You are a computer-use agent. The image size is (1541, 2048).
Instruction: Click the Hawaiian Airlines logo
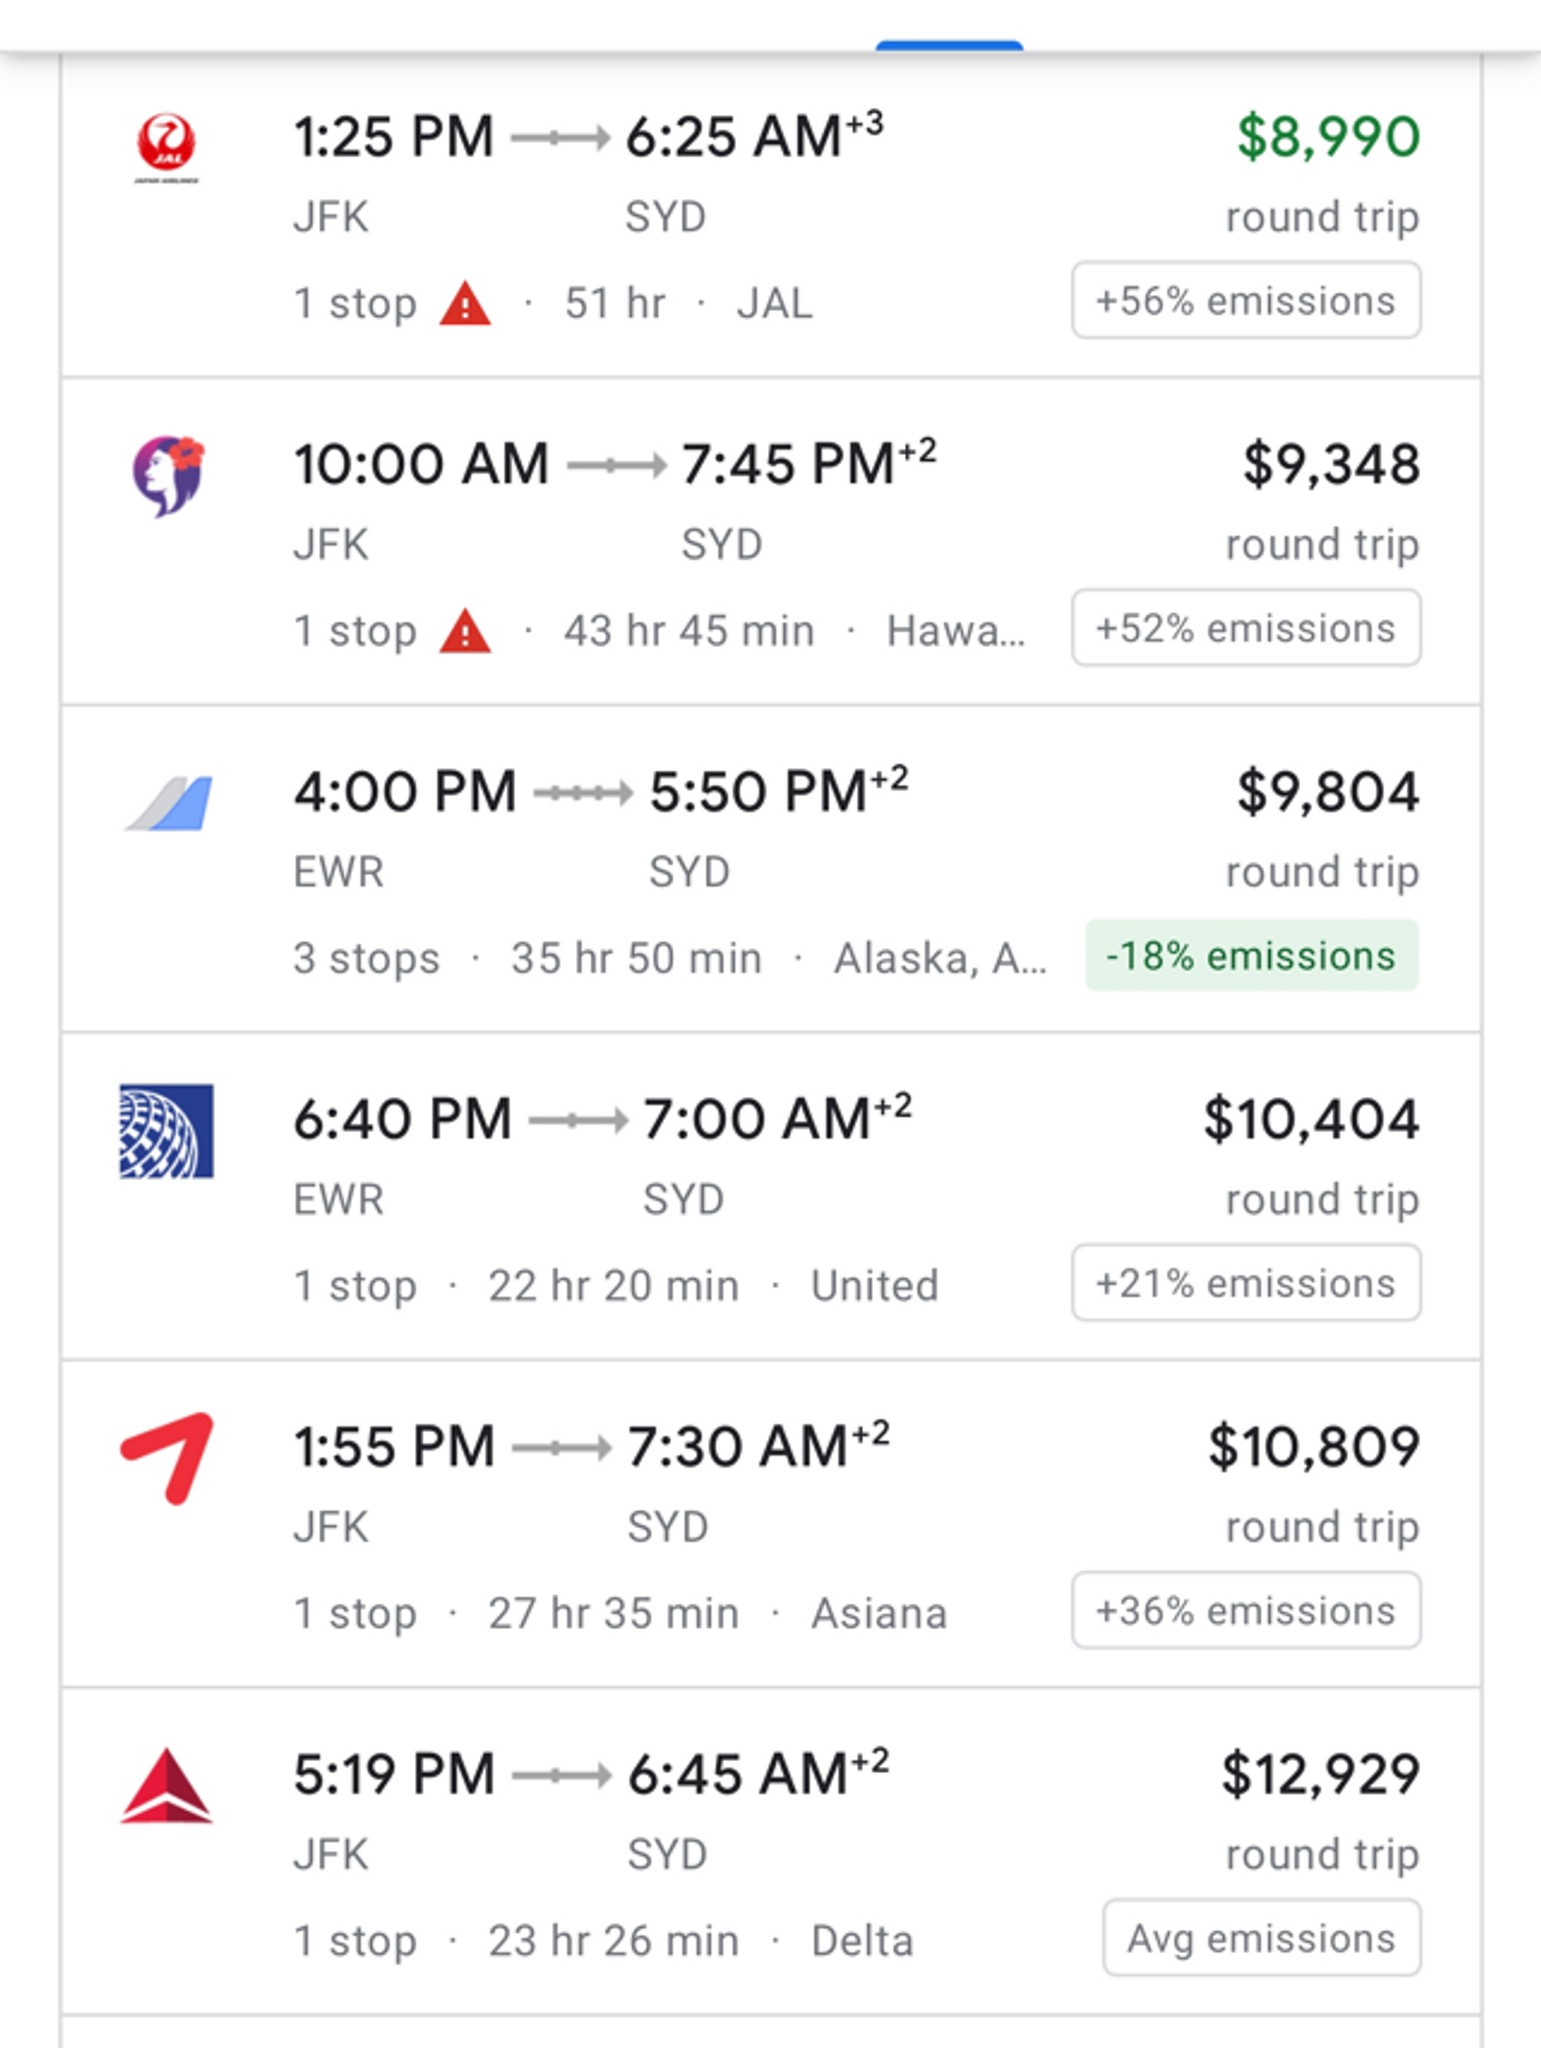(167, 476)
